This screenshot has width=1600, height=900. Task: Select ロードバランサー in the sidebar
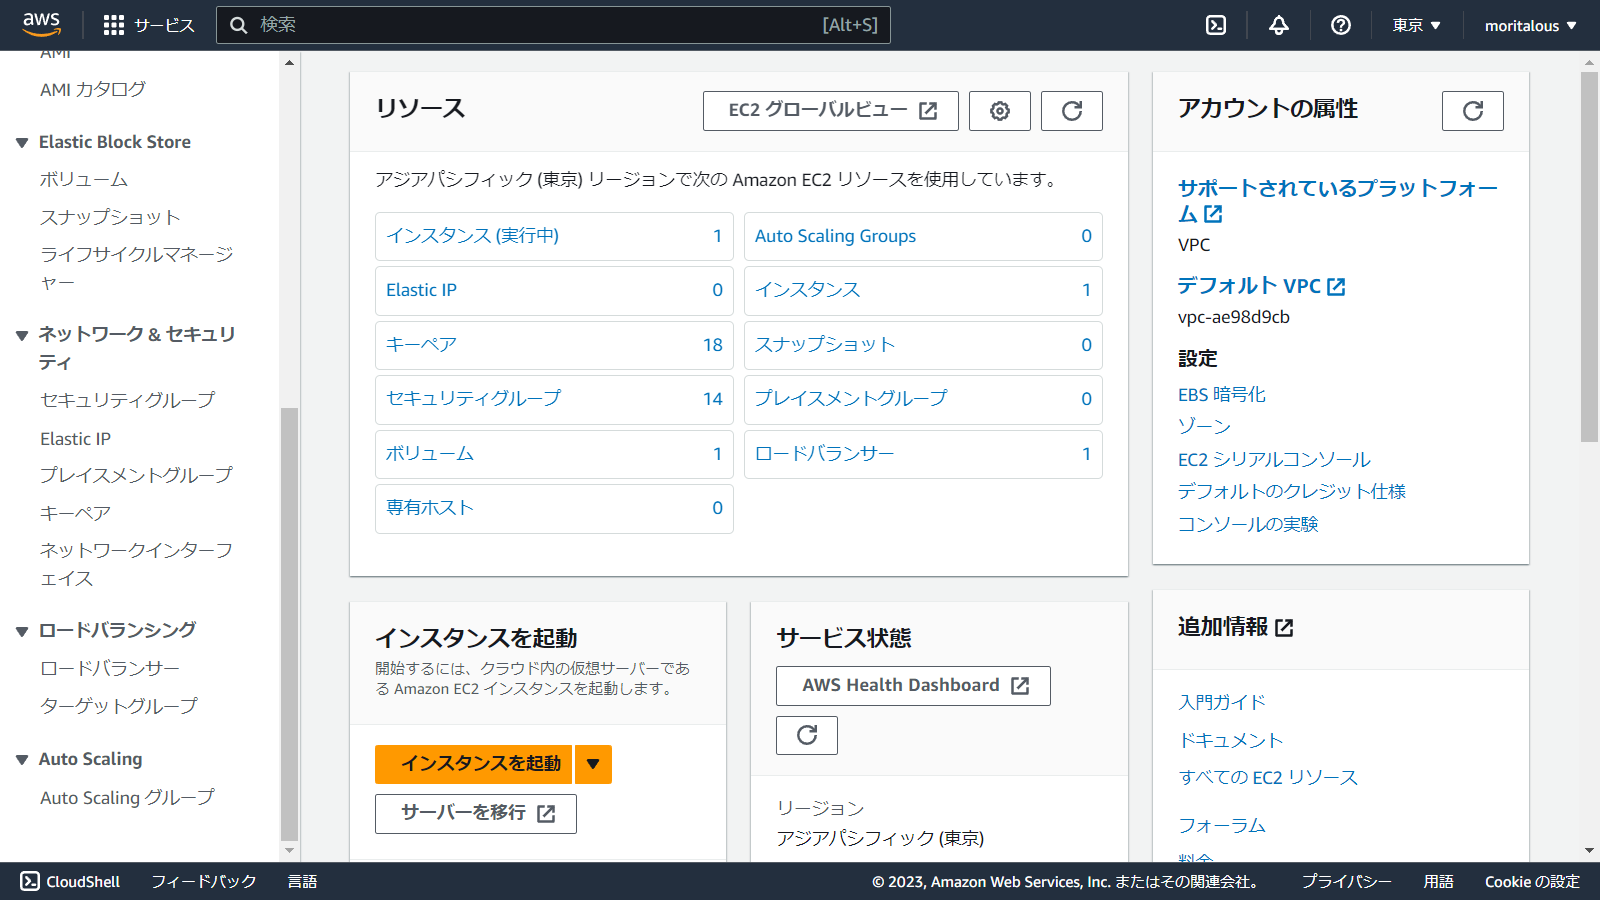tap(108, 667)
